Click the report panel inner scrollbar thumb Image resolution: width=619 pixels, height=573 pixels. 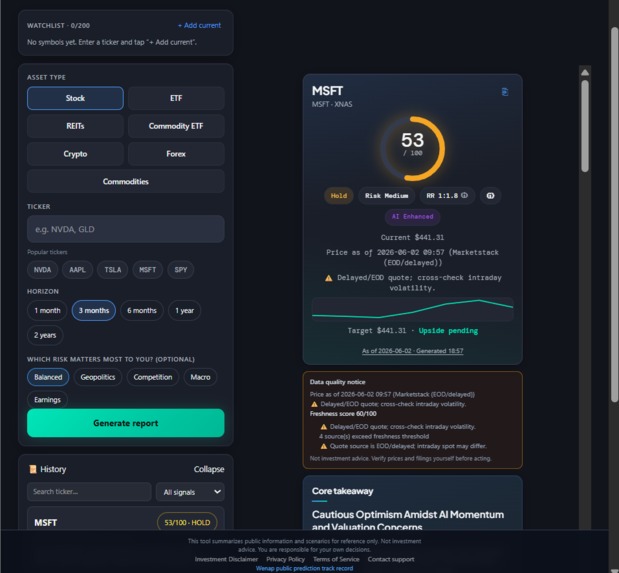pos(585,126)
